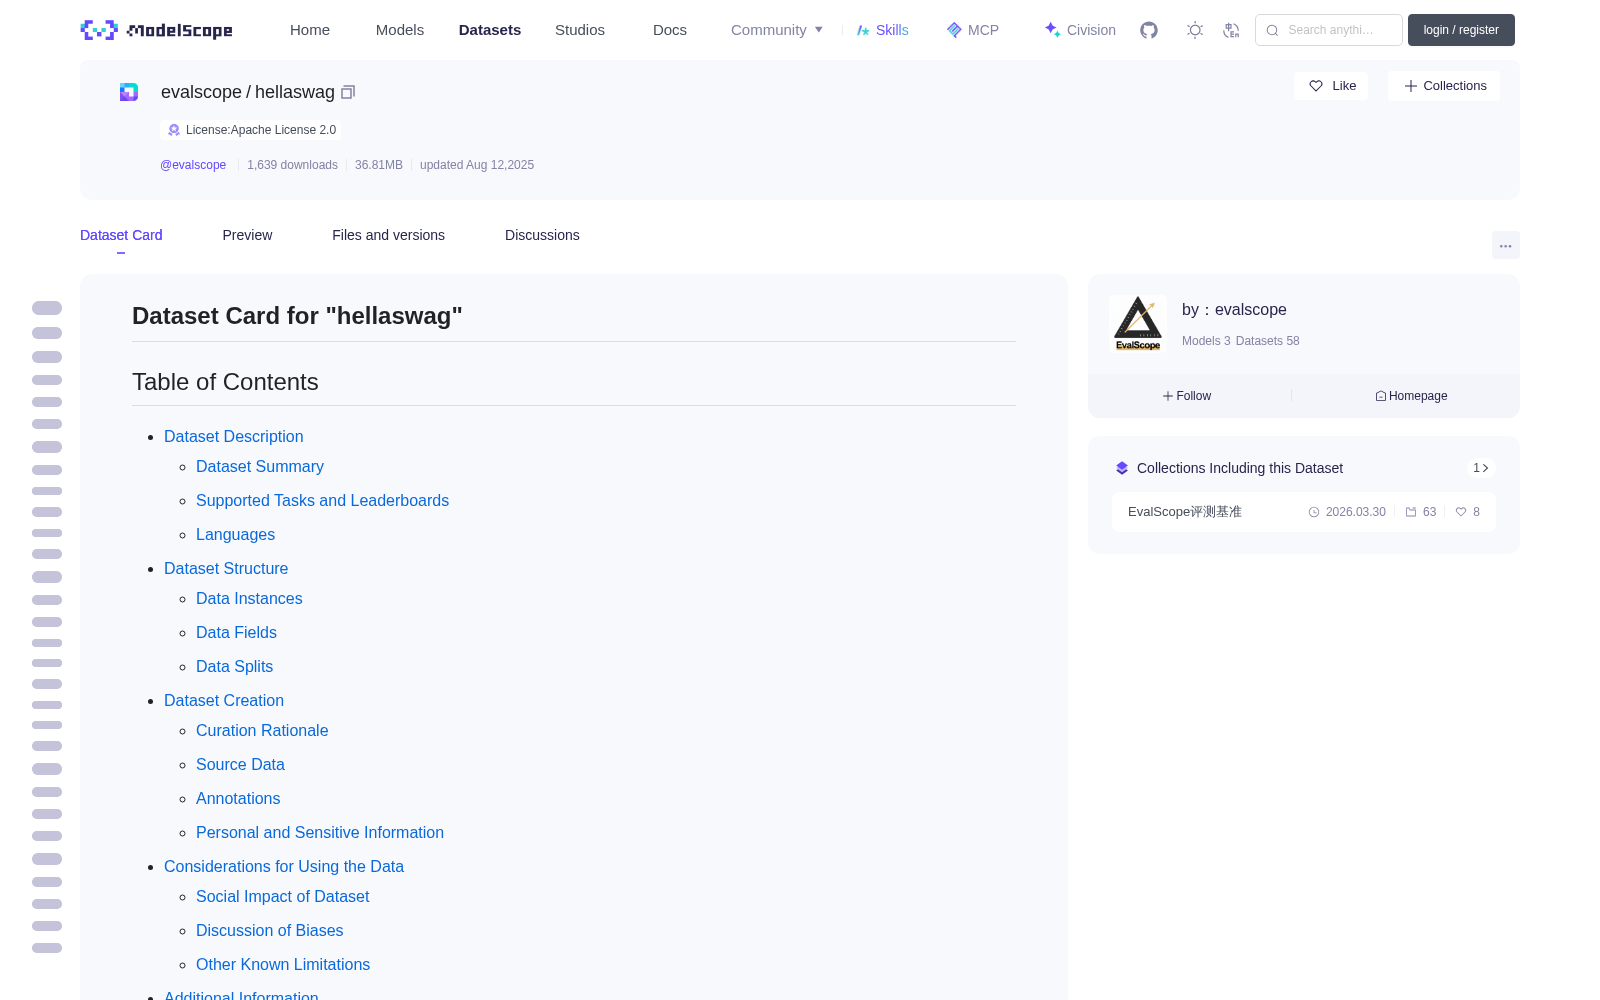Click the Models 3 count text
Image resolution: width=1600 pixels, height=1000 pixels.
[1206, 341]
